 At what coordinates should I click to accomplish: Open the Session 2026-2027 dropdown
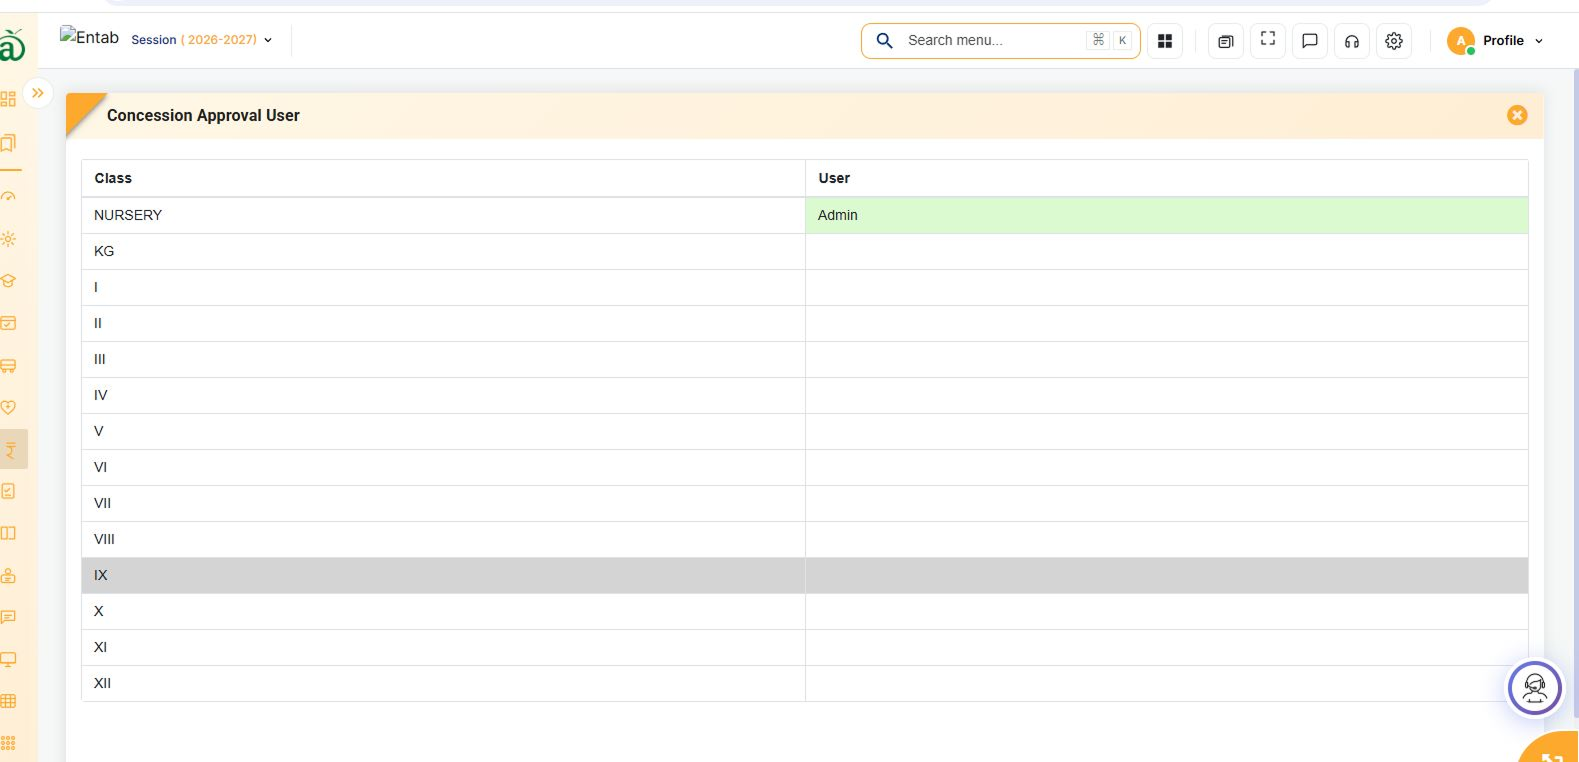[201, 40]
